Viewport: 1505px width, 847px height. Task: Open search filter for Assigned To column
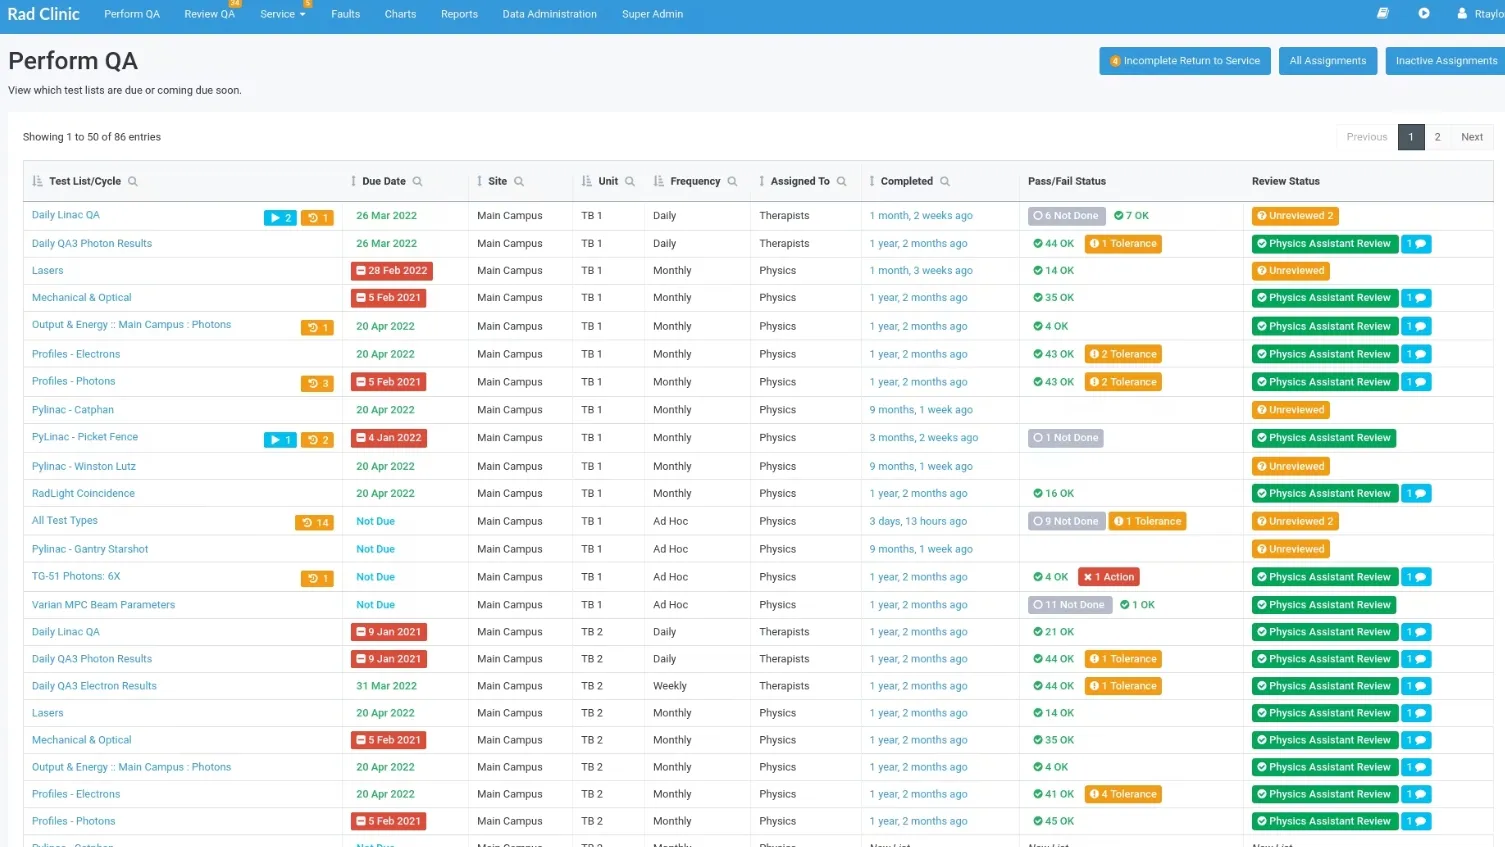pyautogui.click(x=842, y=181)
